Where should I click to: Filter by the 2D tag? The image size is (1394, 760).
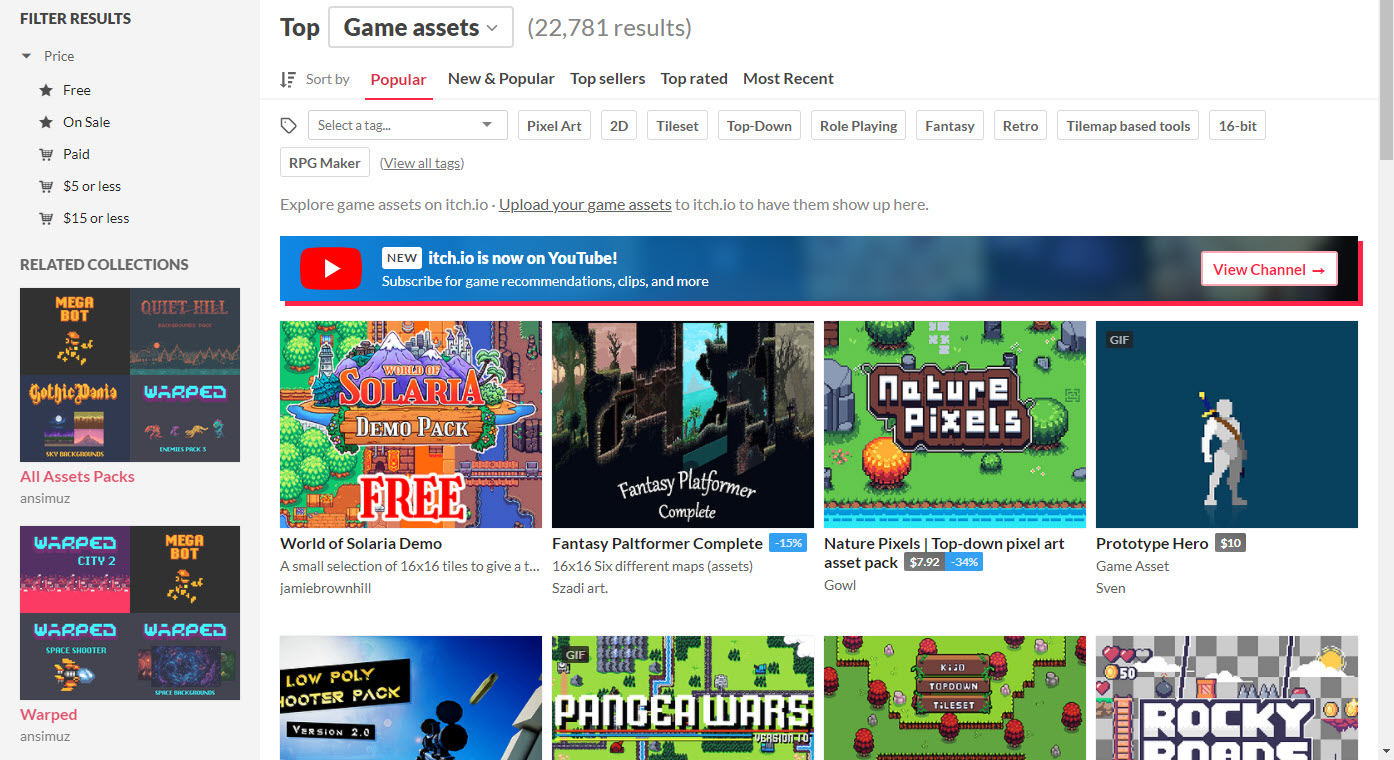619,126
